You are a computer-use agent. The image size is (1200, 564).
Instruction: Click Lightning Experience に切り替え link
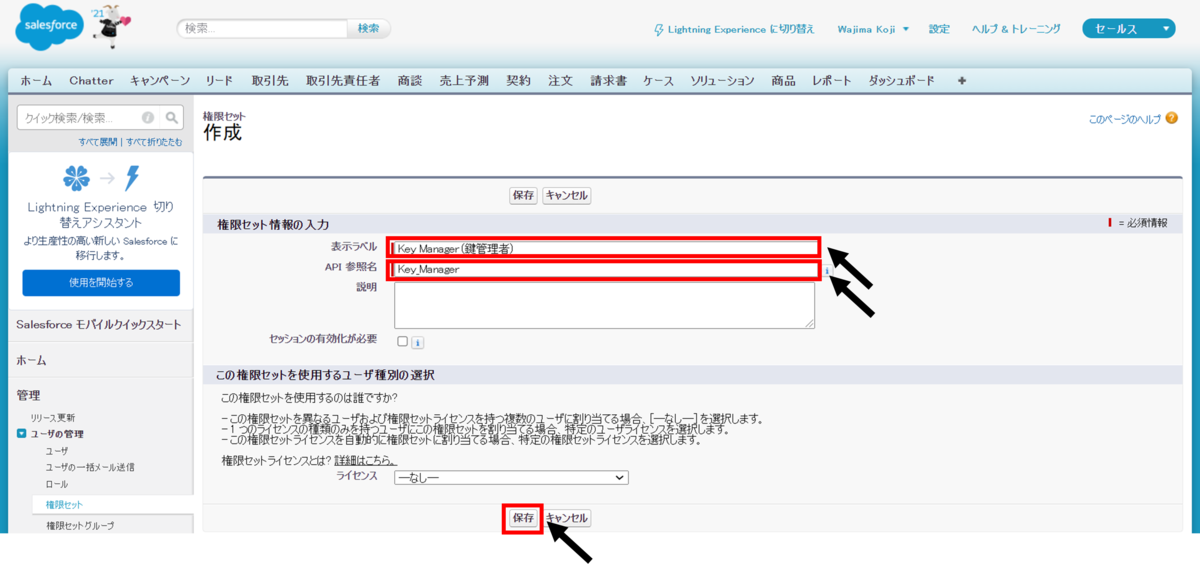click(734, 29)
